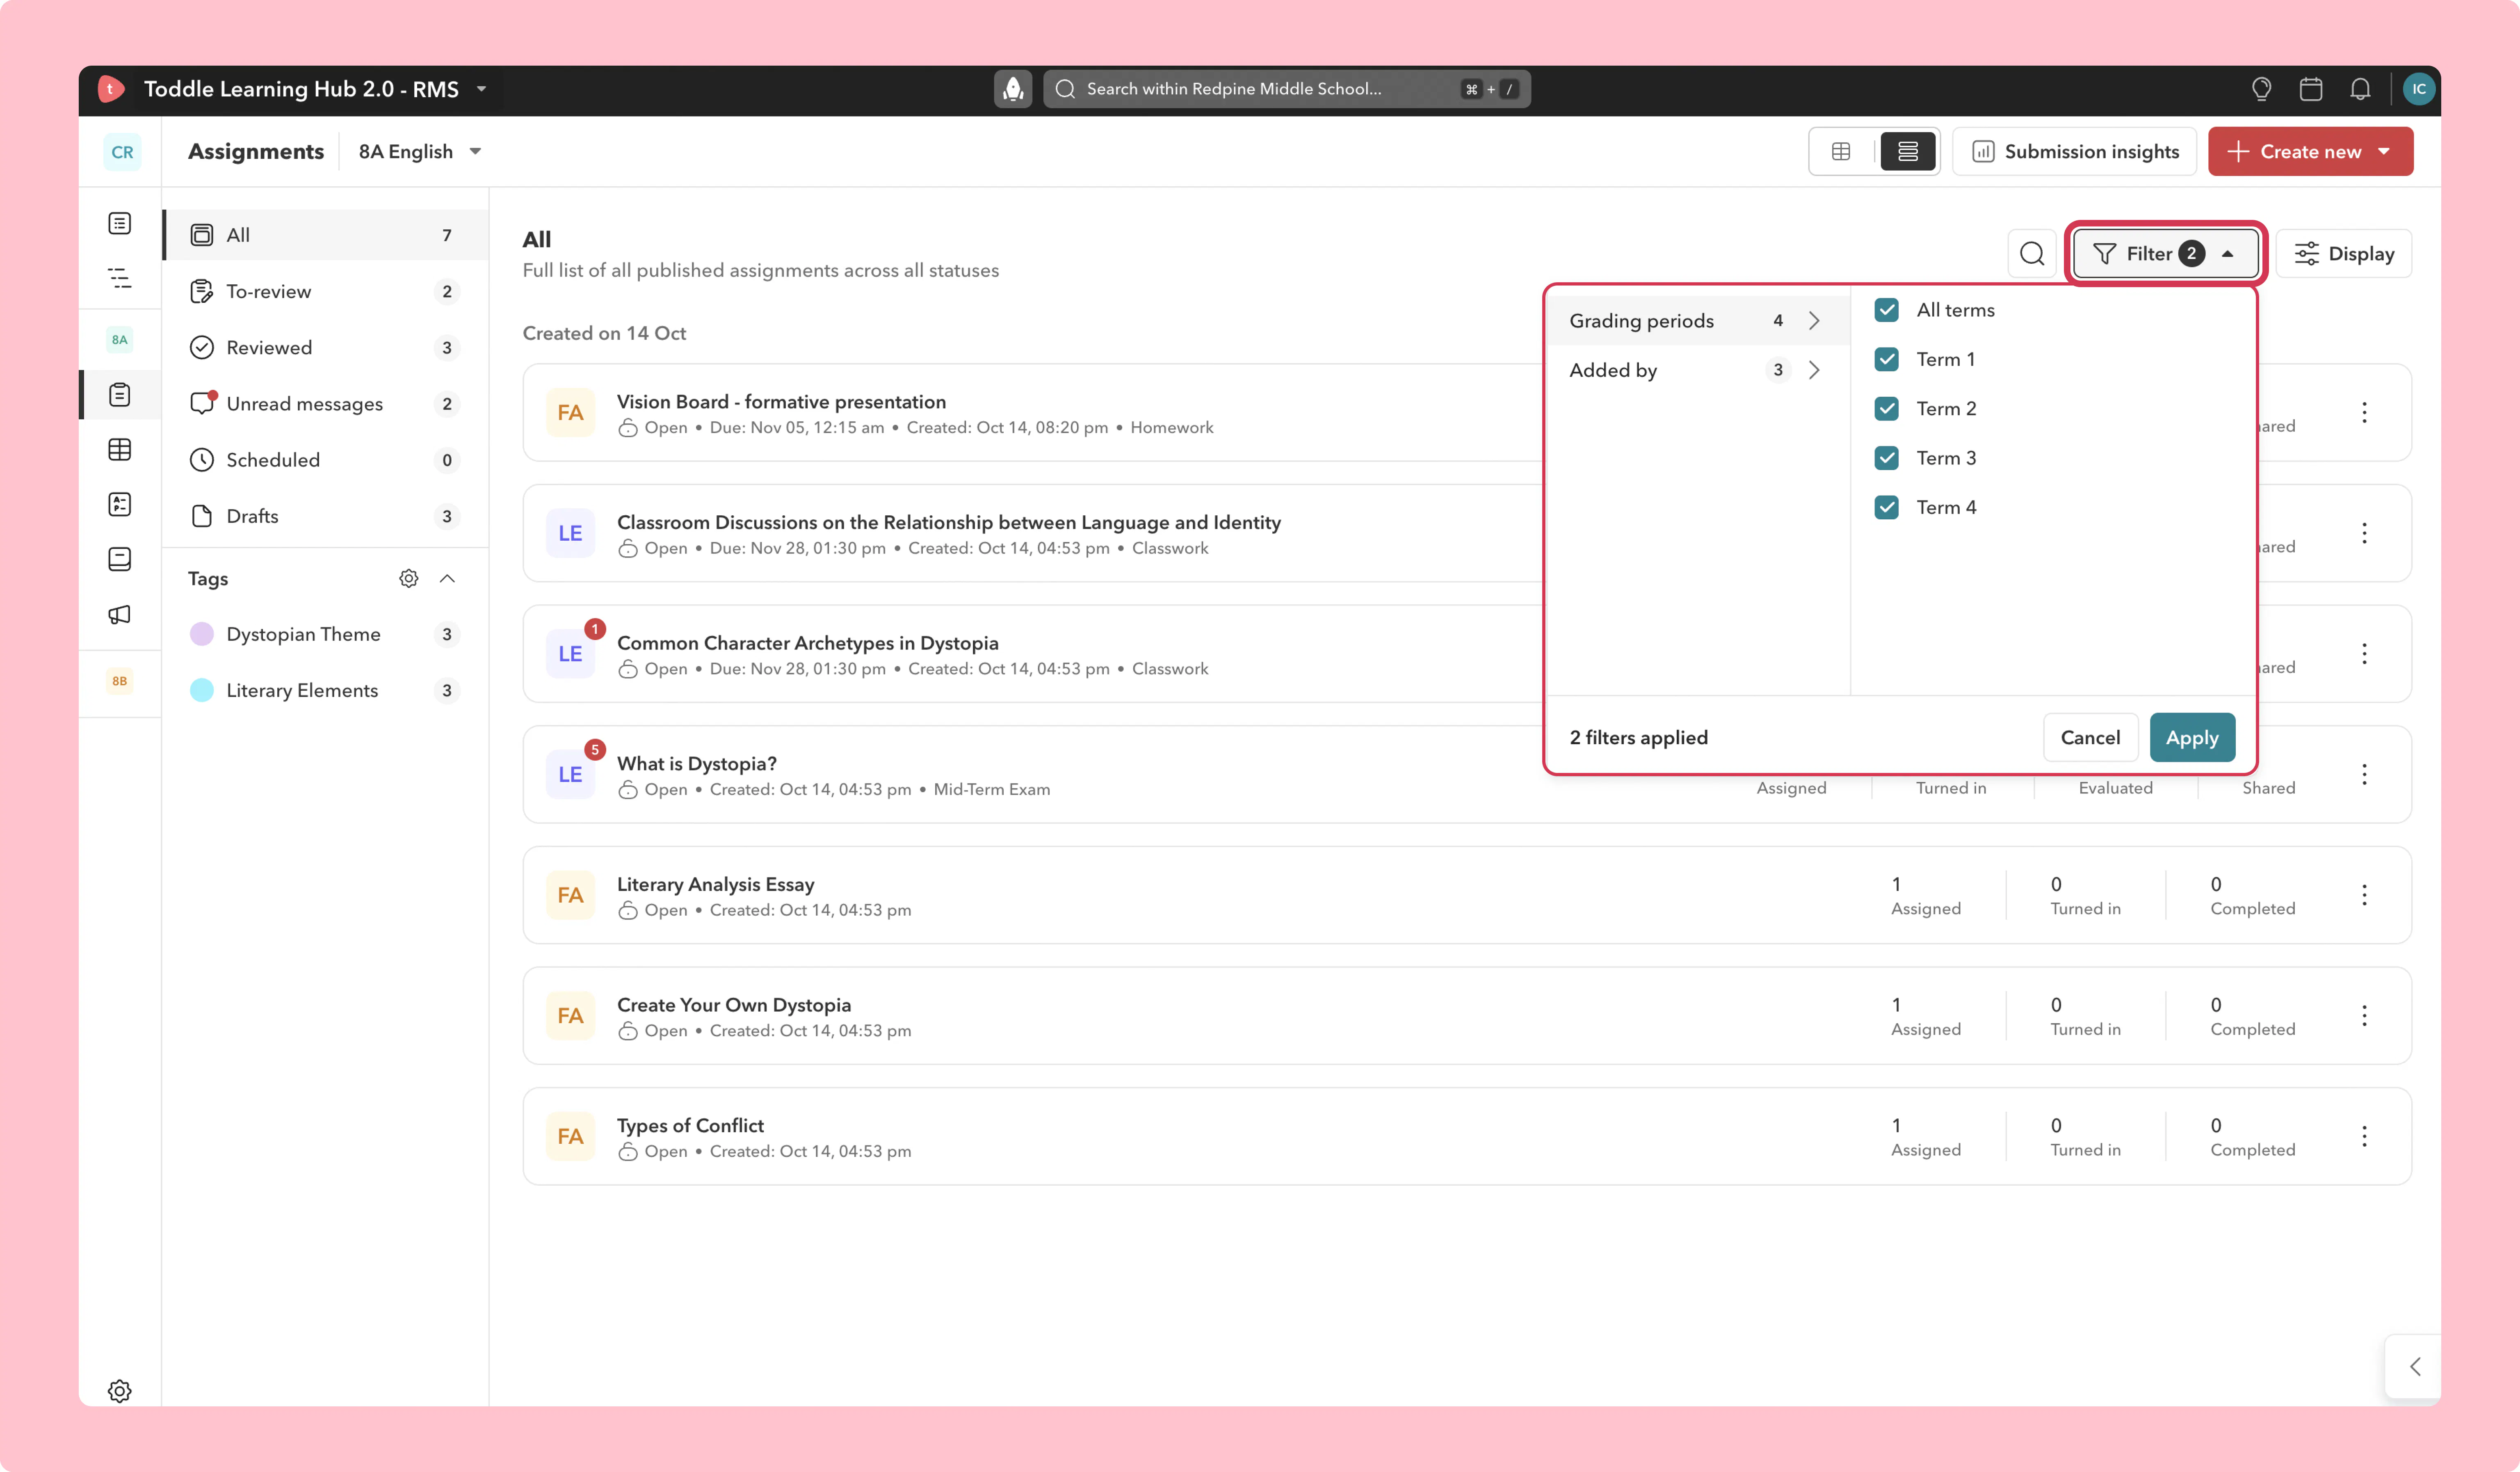Open the gradebook table sidebar icon
This screenshot has width=2520, height=1472.
point(120,450)
